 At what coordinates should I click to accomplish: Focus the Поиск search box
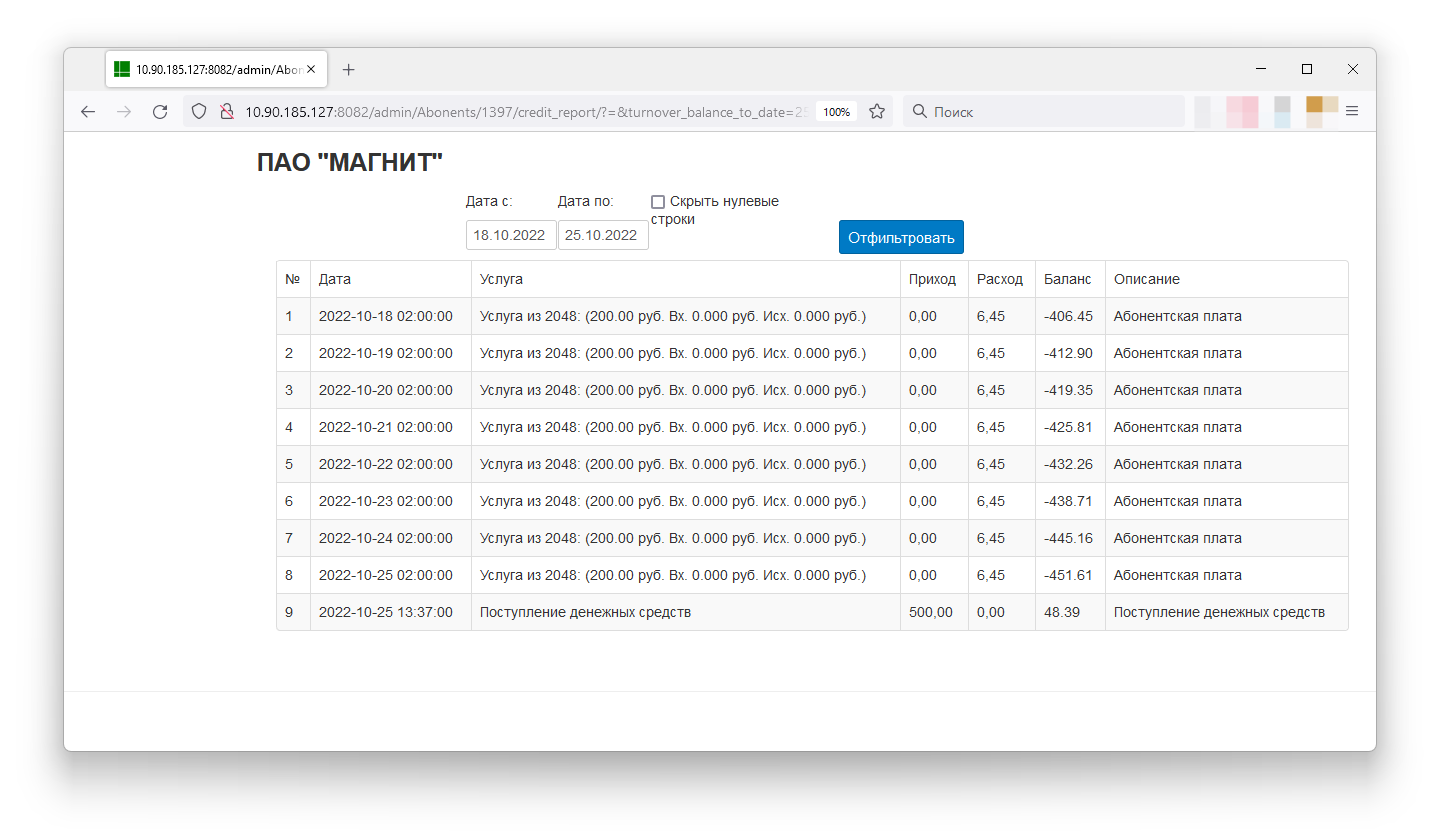[1044, 112]
